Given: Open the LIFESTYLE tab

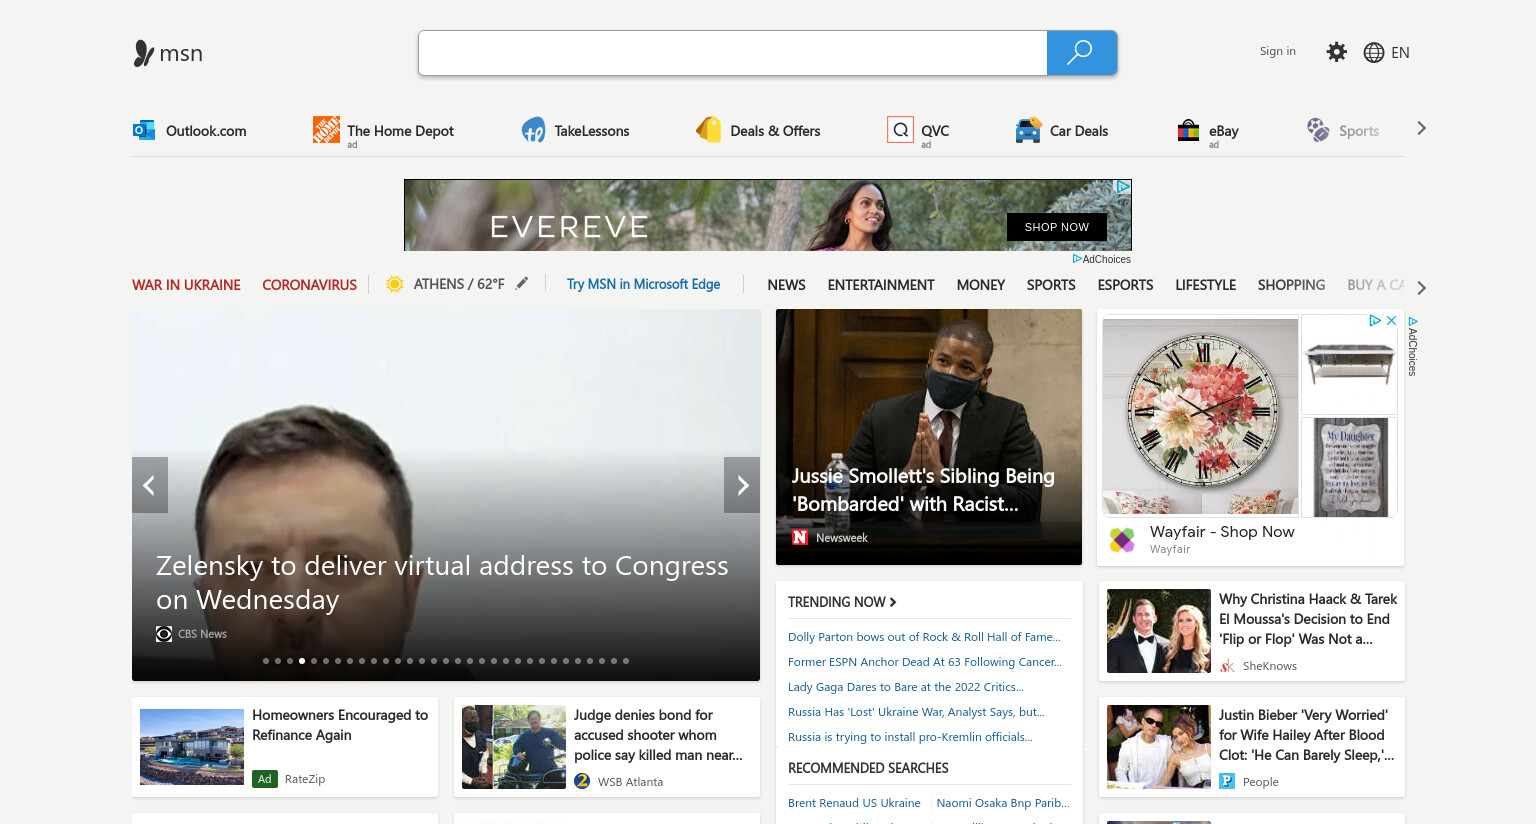Looking at the screenshot, I should (x=1205, y=285).
